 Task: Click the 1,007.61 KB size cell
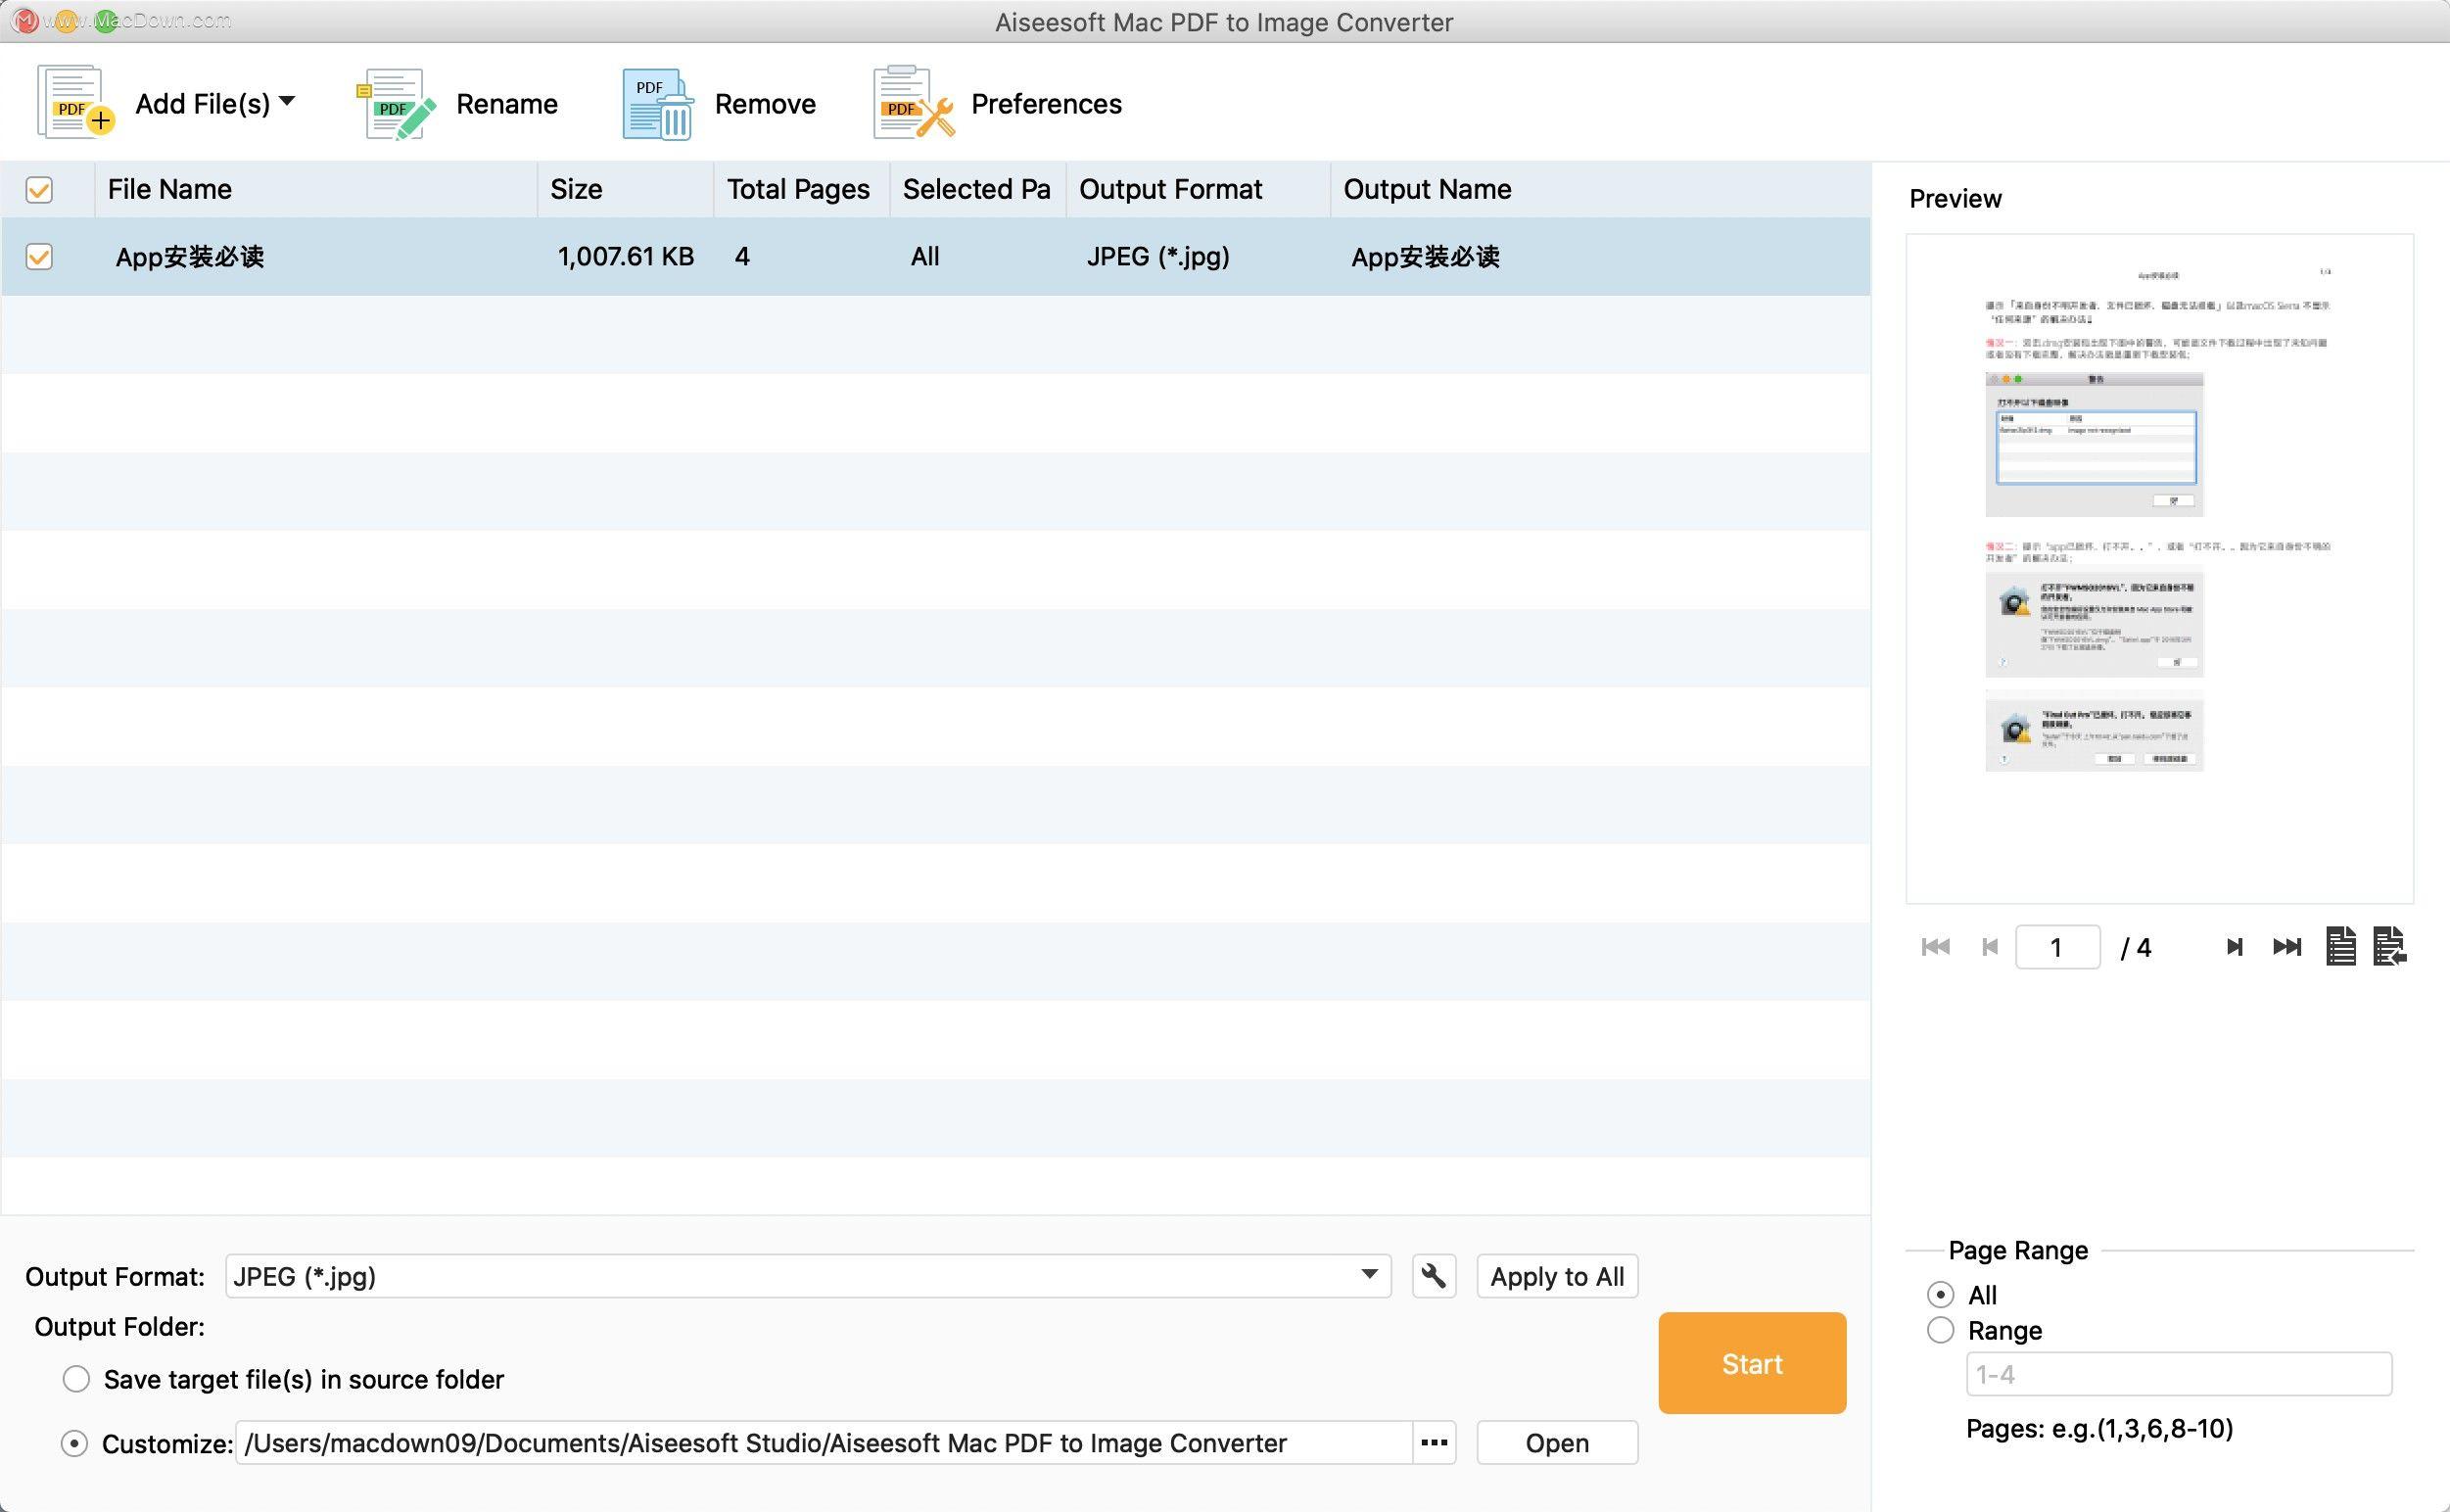(x=626, y=257)
